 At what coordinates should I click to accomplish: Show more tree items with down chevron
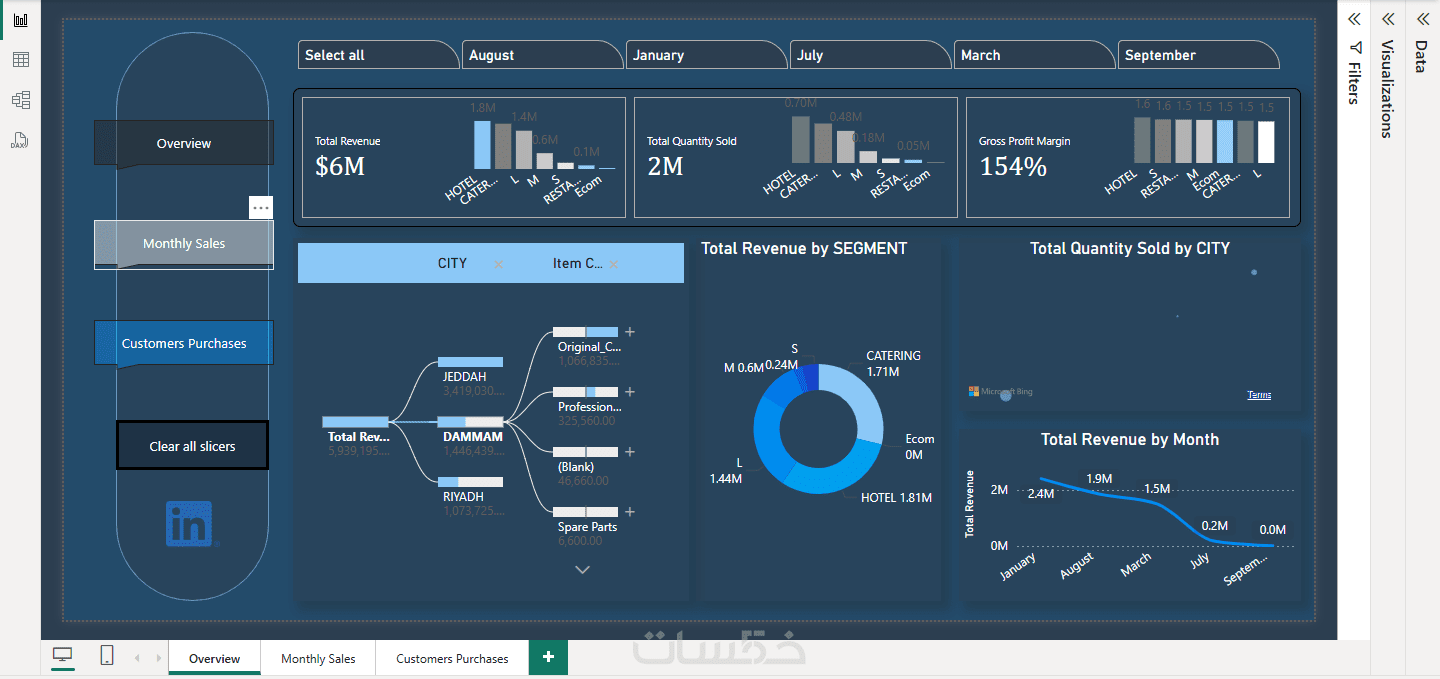[583, 570]
